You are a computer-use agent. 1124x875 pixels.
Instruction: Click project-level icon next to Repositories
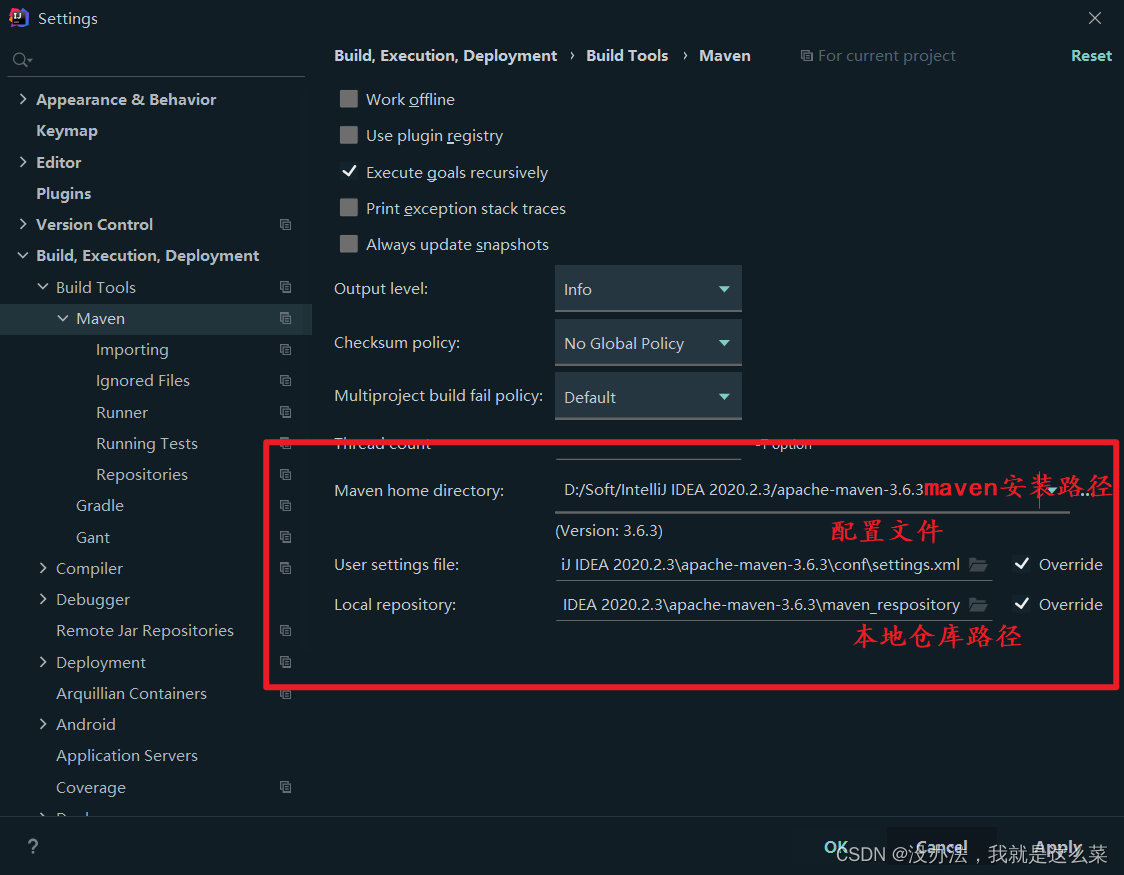click(x=285, y=474)
